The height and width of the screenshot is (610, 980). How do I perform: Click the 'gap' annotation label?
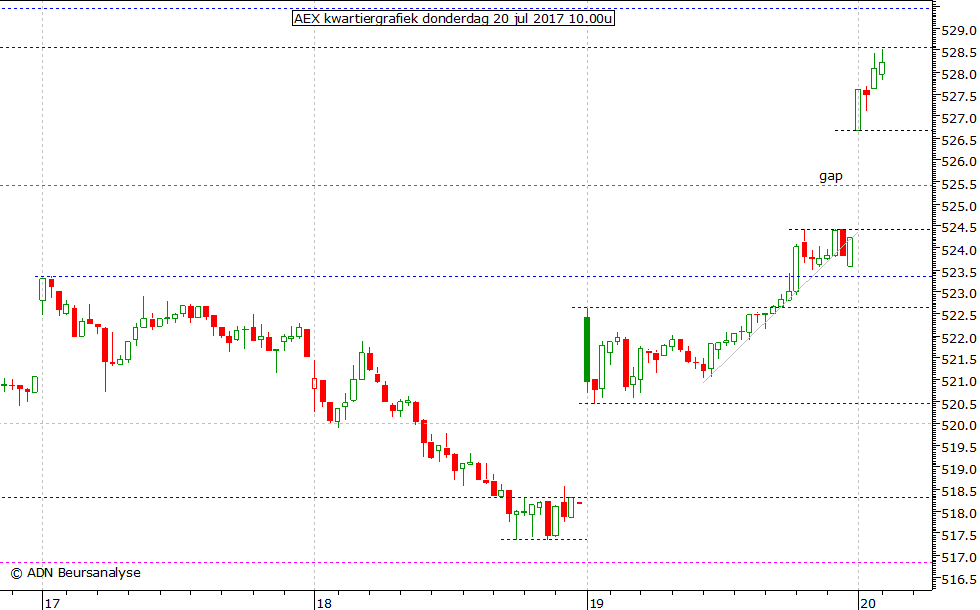click(831, 176)
